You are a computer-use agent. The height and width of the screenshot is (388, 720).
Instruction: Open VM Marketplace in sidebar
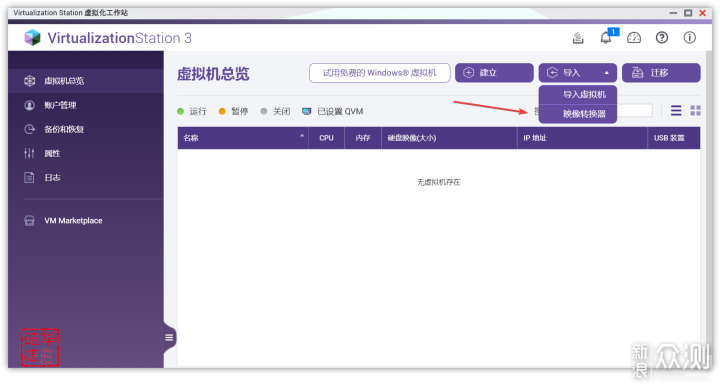tap(85, 220)
